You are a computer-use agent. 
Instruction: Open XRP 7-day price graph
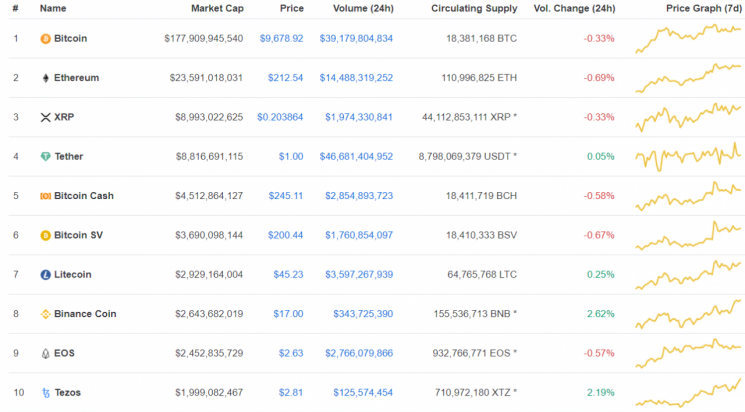pos(688,117)
